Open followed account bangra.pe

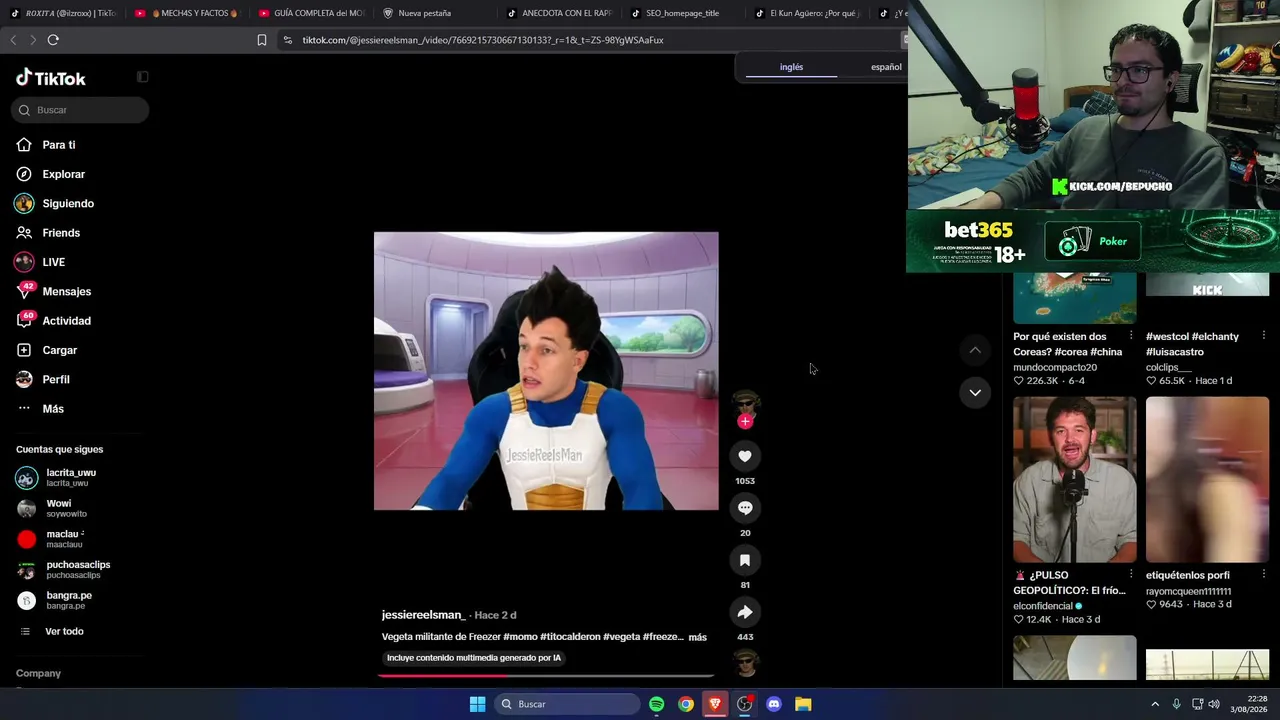[x=55, y=600]
